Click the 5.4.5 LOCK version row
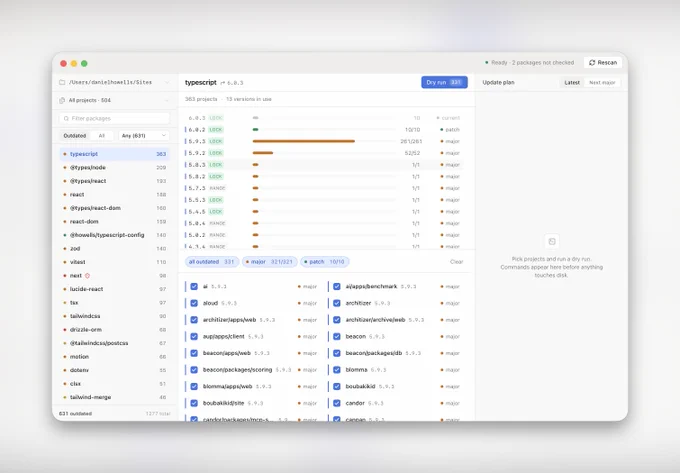Viewport: 680px width, 473px height. (x=324, y=212)
